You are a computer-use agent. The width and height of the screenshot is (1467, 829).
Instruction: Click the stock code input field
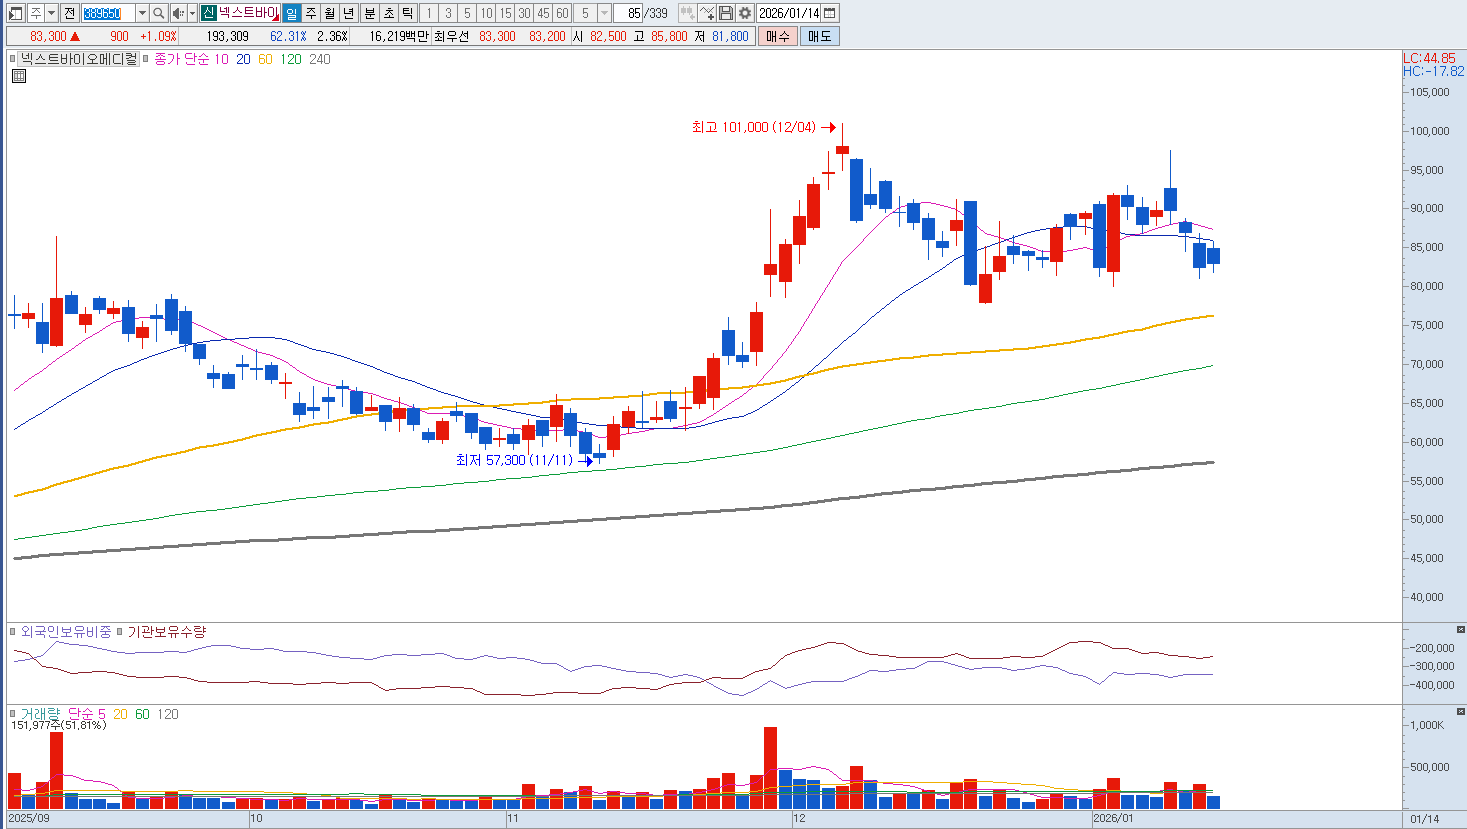click(x=106, y=13)
